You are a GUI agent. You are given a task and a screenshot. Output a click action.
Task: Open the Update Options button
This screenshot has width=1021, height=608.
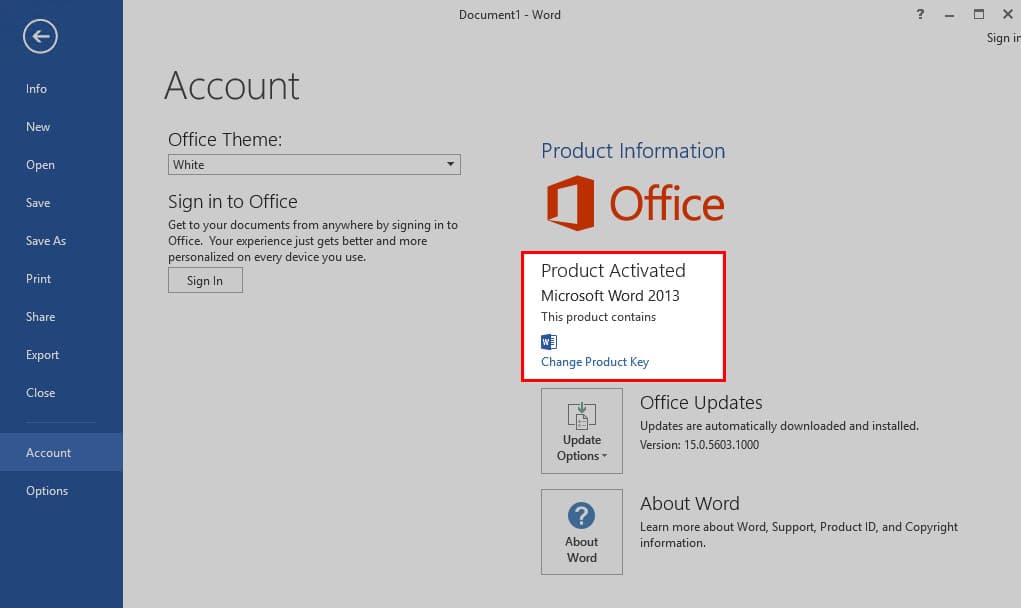[x=581, y=431]
